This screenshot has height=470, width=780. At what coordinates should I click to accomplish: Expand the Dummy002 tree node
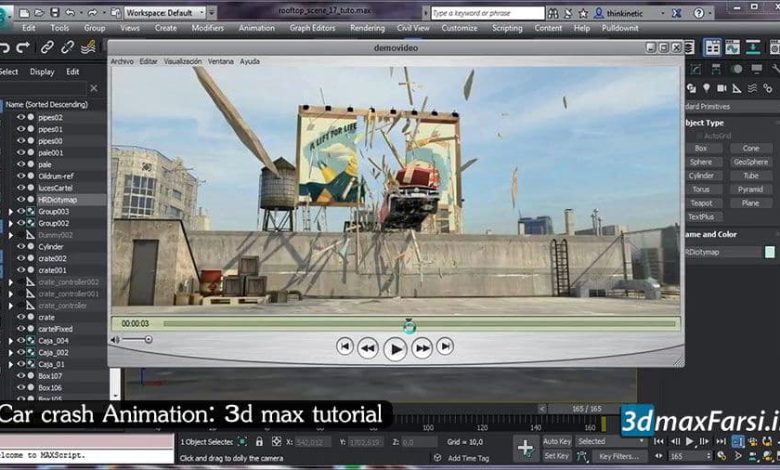point(10,235)
